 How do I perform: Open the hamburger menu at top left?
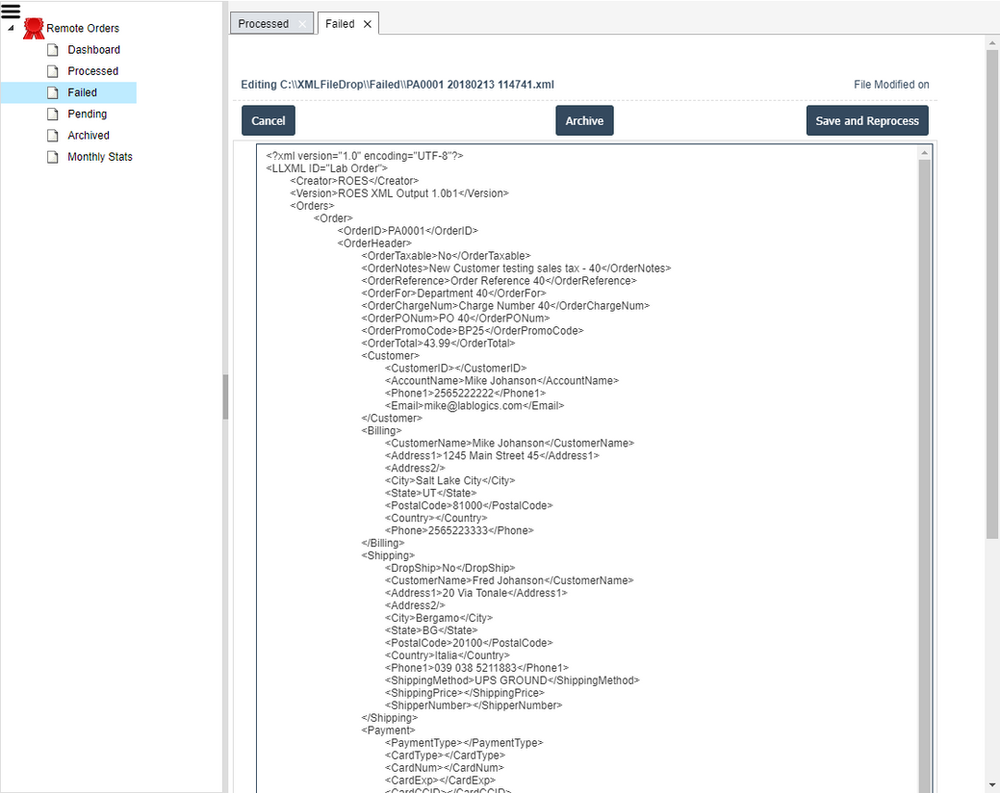[x=11, y=9]
